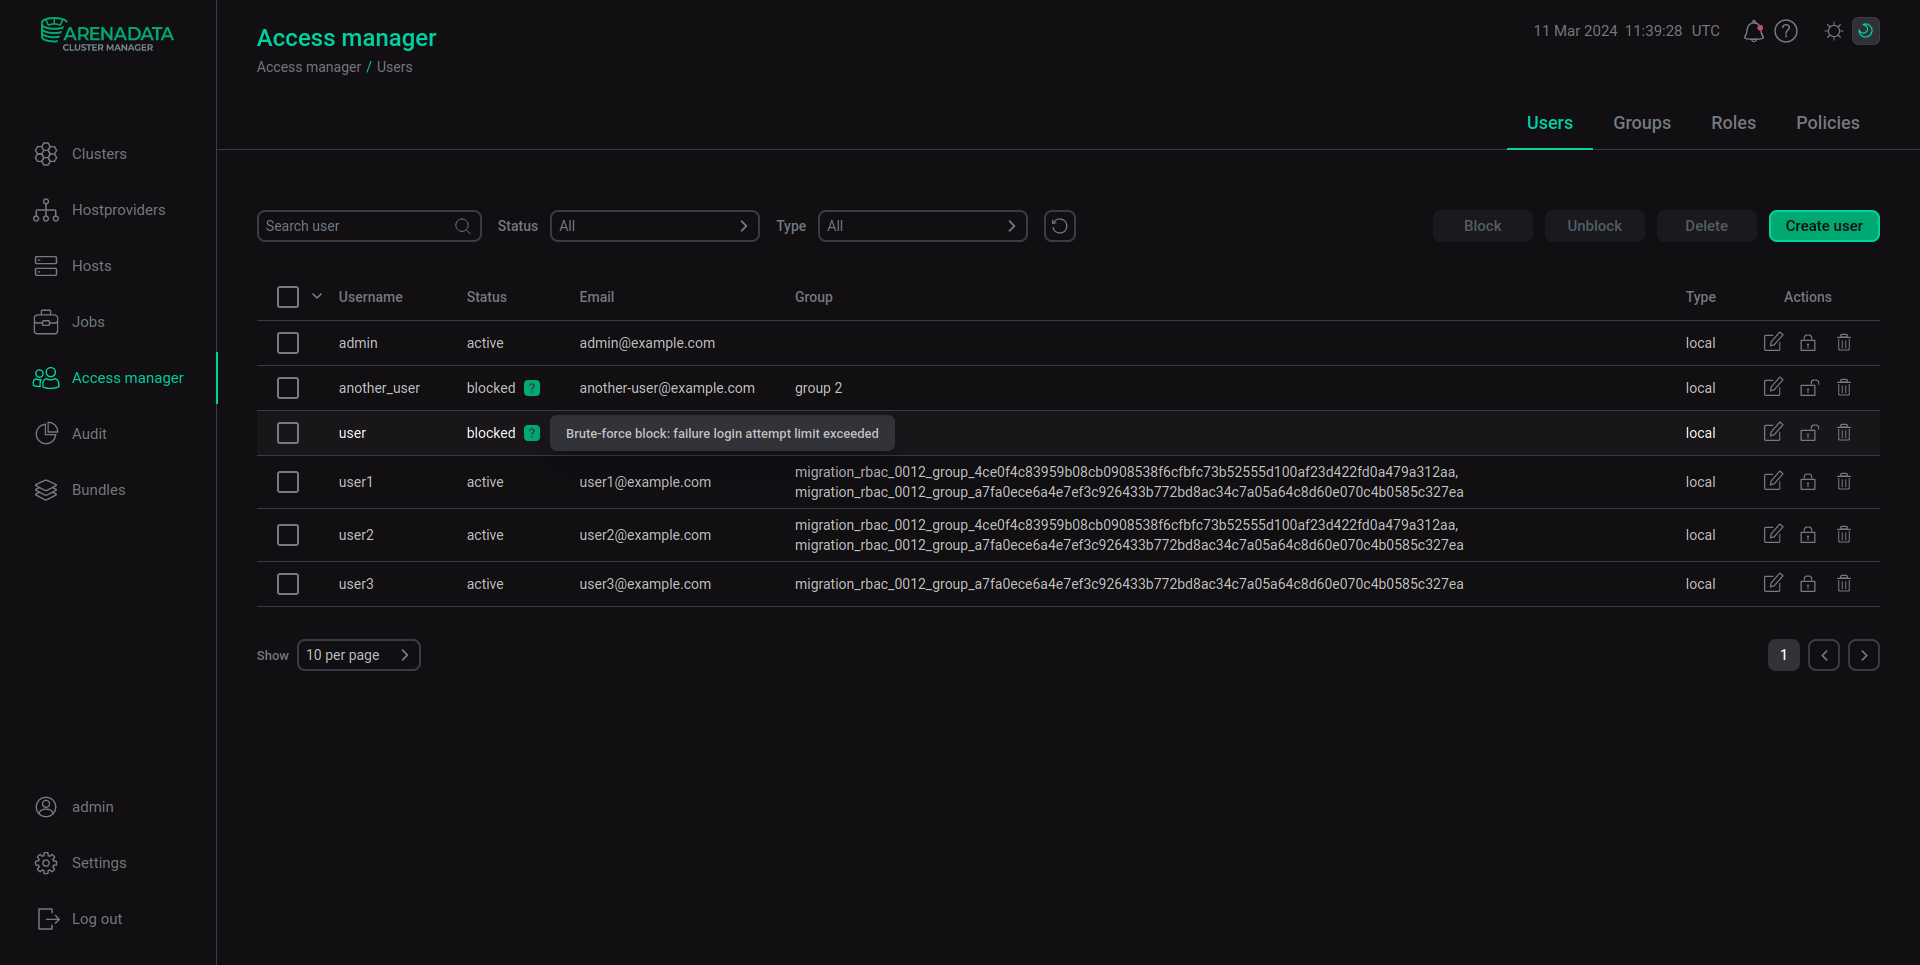
Task: Click the search magnifier icon
Action: pyautogui.click(x=463, y=226)
